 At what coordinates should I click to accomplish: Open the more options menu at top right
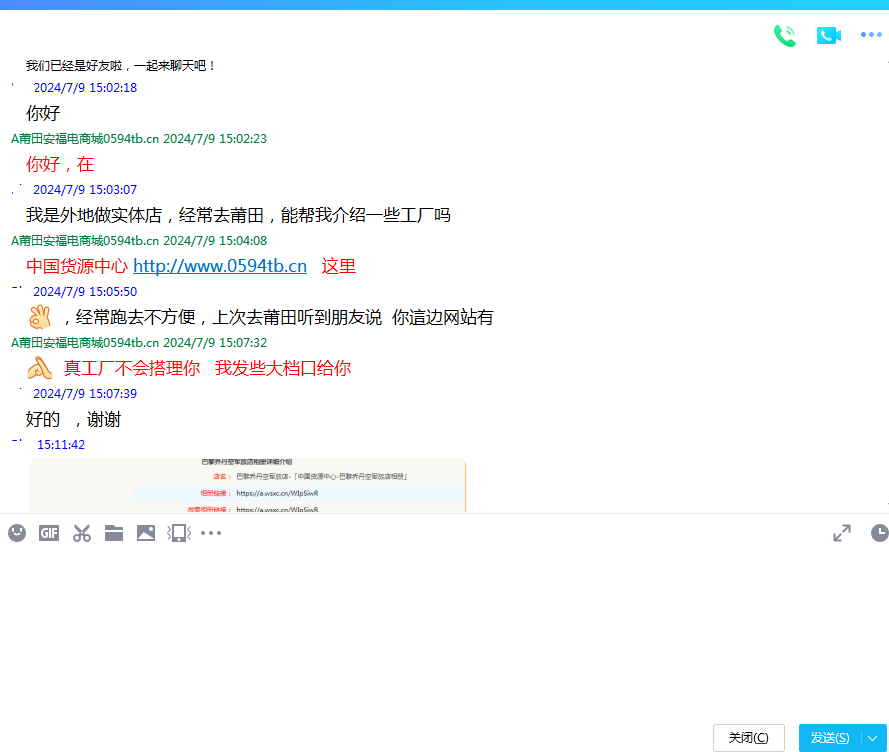click(x=871, y=35)
